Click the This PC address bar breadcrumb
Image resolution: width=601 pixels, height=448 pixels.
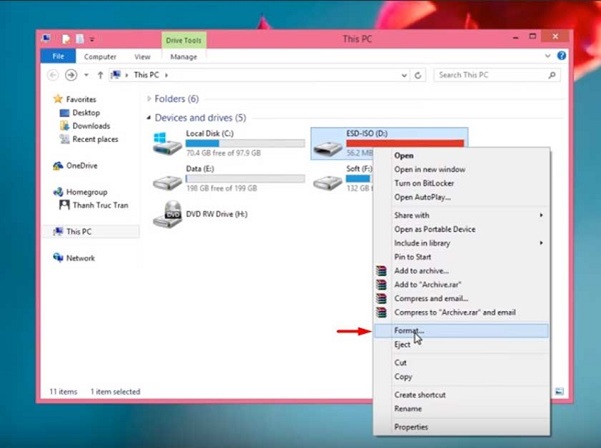146,75
